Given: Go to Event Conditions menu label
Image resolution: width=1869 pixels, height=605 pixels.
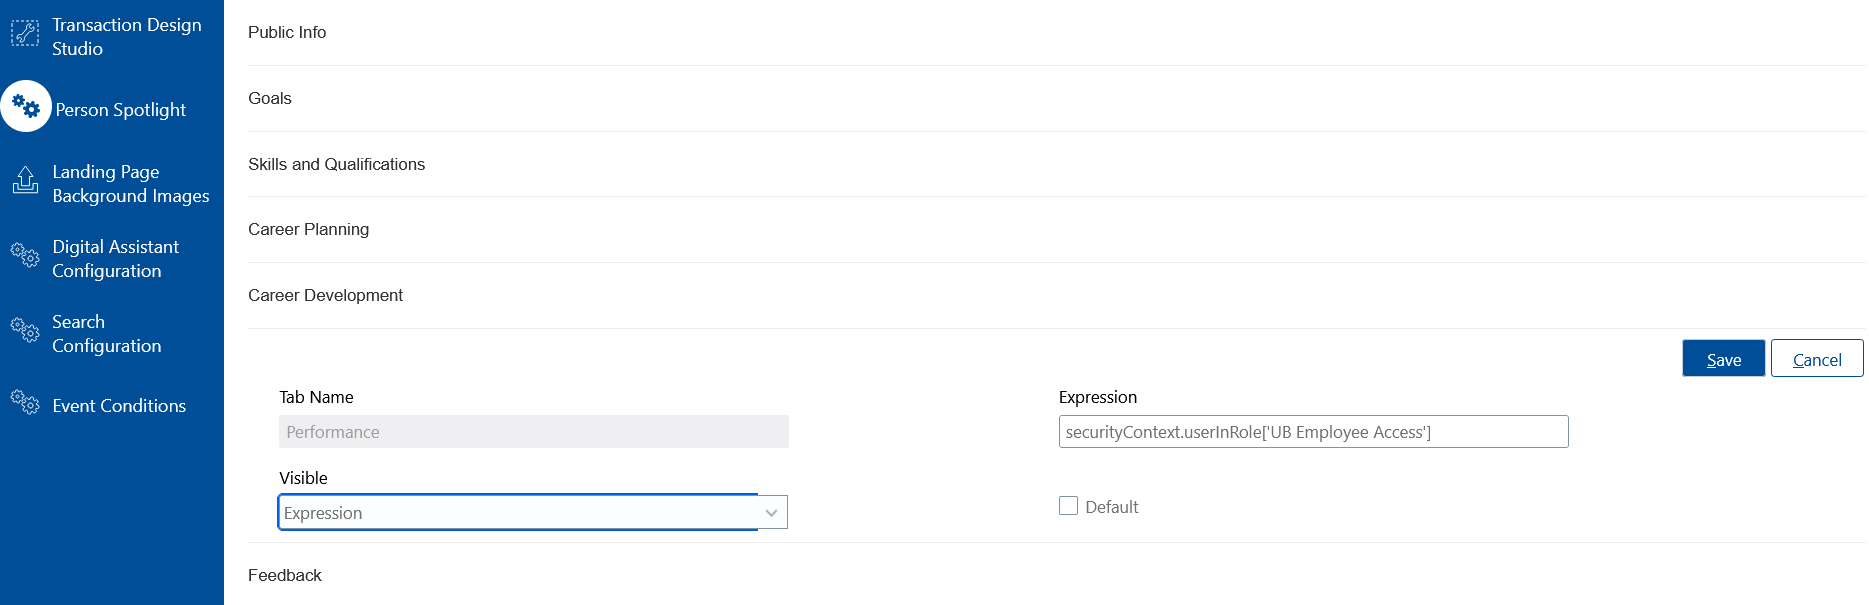Looking at the screenshot, I should coord(119,406).
